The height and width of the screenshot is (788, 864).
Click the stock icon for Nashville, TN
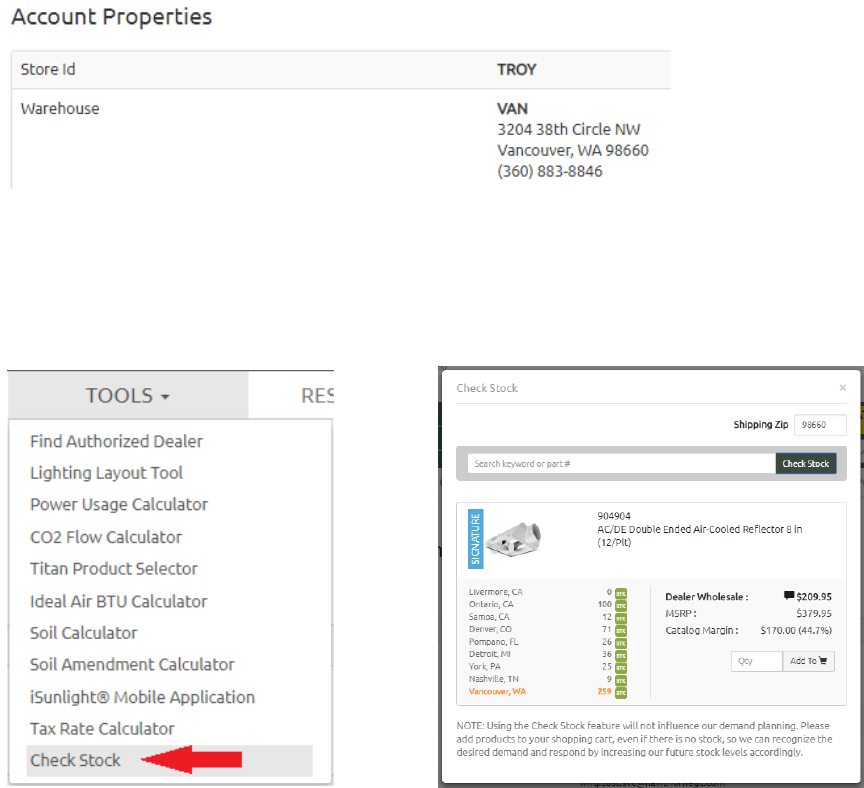coord(621,681)
